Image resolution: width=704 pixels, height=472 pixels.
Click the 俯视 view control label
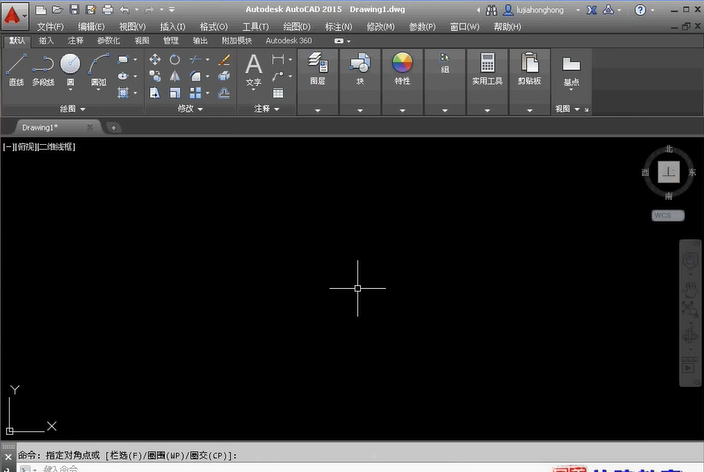(x=26, y=147)
